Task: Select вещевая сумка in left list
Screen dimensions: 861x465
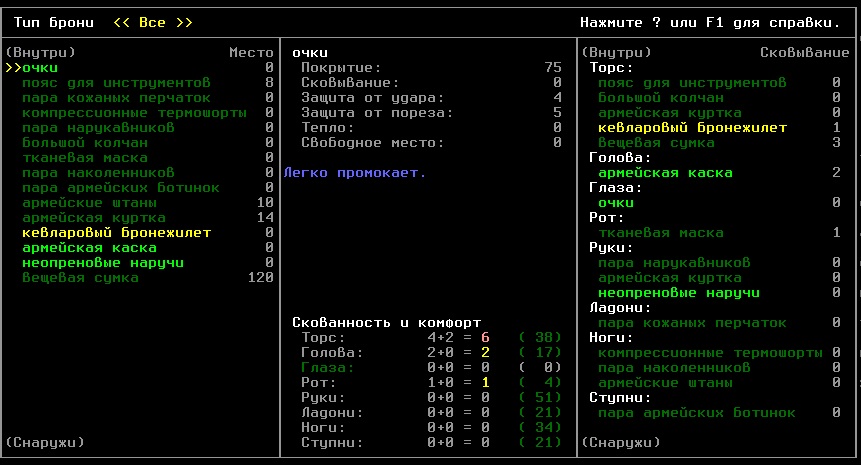Action: pyautogui.click(x=80, y=277)
